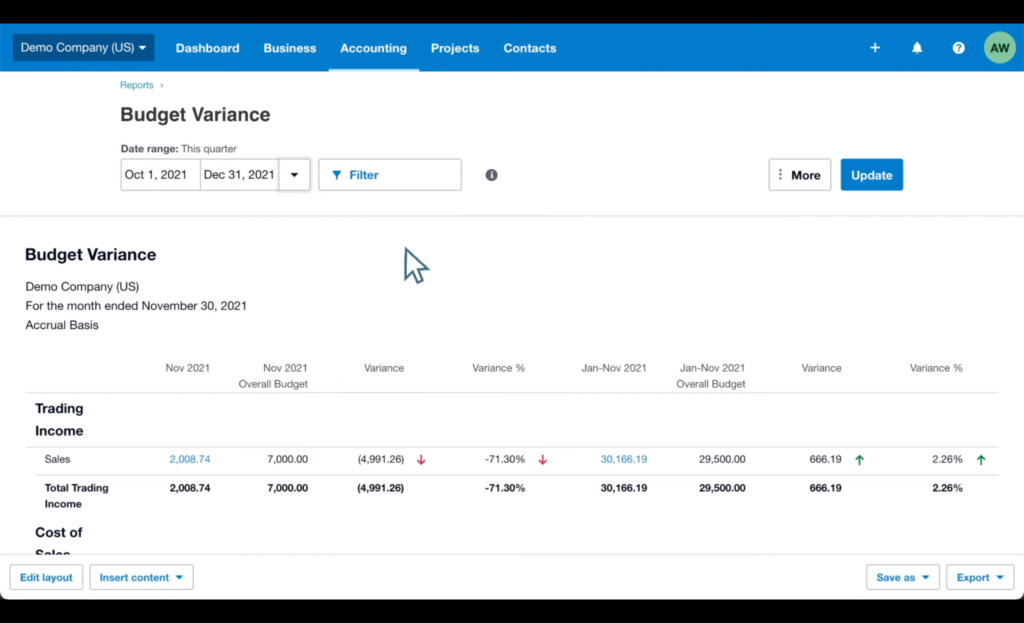Image resolution: width=1024 pixels, height=623 pixels.
Task: Switch to the Projects tab
Action: [x=455, y=47]
